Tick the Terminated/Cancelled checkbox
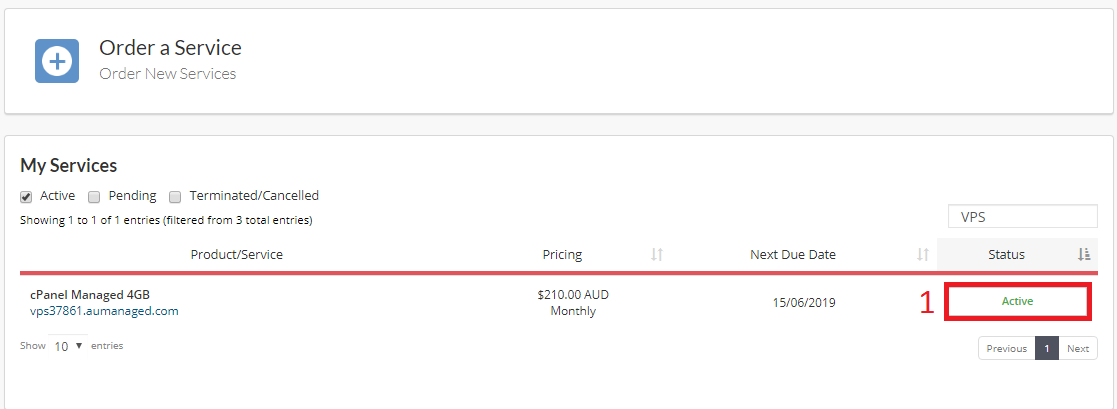The image size is (1117, 409). [175, 197]
